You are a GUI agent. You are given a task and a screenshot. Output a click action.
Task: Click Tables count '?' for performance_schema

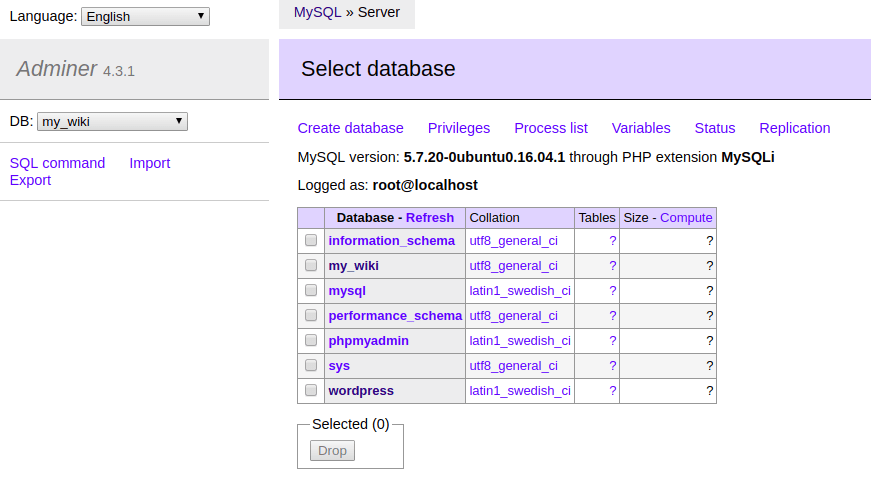tap(612, 315)
